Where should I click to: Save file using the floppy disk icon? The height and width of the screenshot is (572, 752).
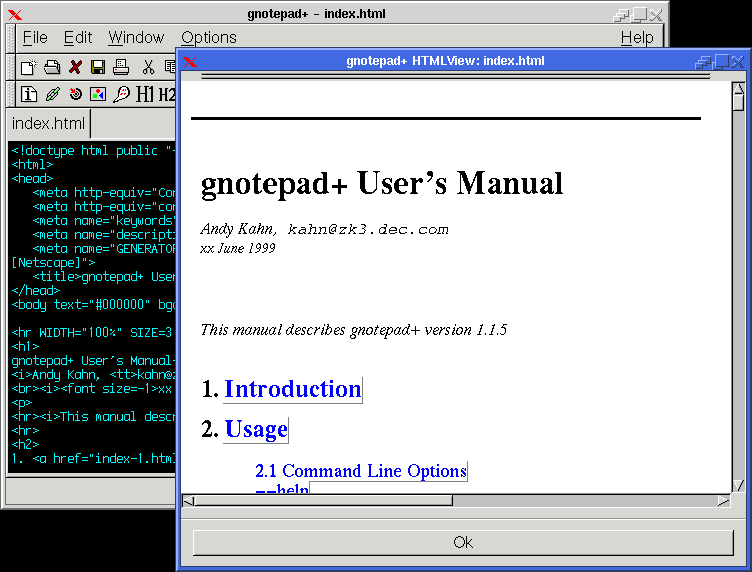(98, 67)
